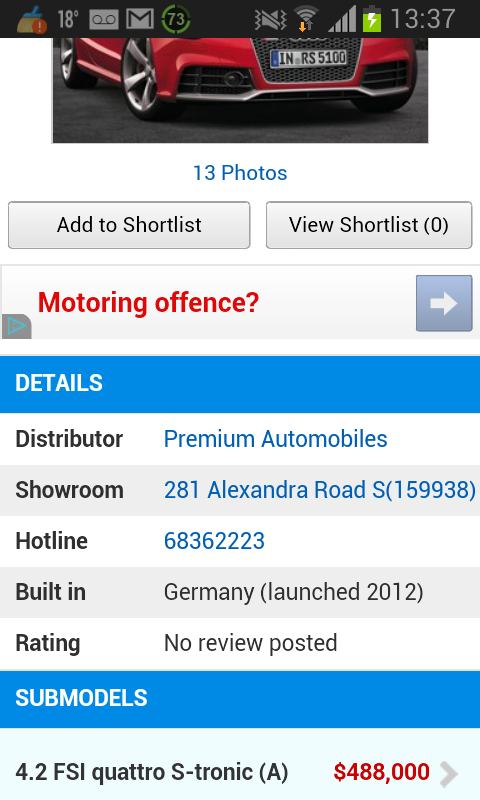Tap the vibrate mode status icon
Image resolution: width=480 pixels, height=800 pixels.
270,19
